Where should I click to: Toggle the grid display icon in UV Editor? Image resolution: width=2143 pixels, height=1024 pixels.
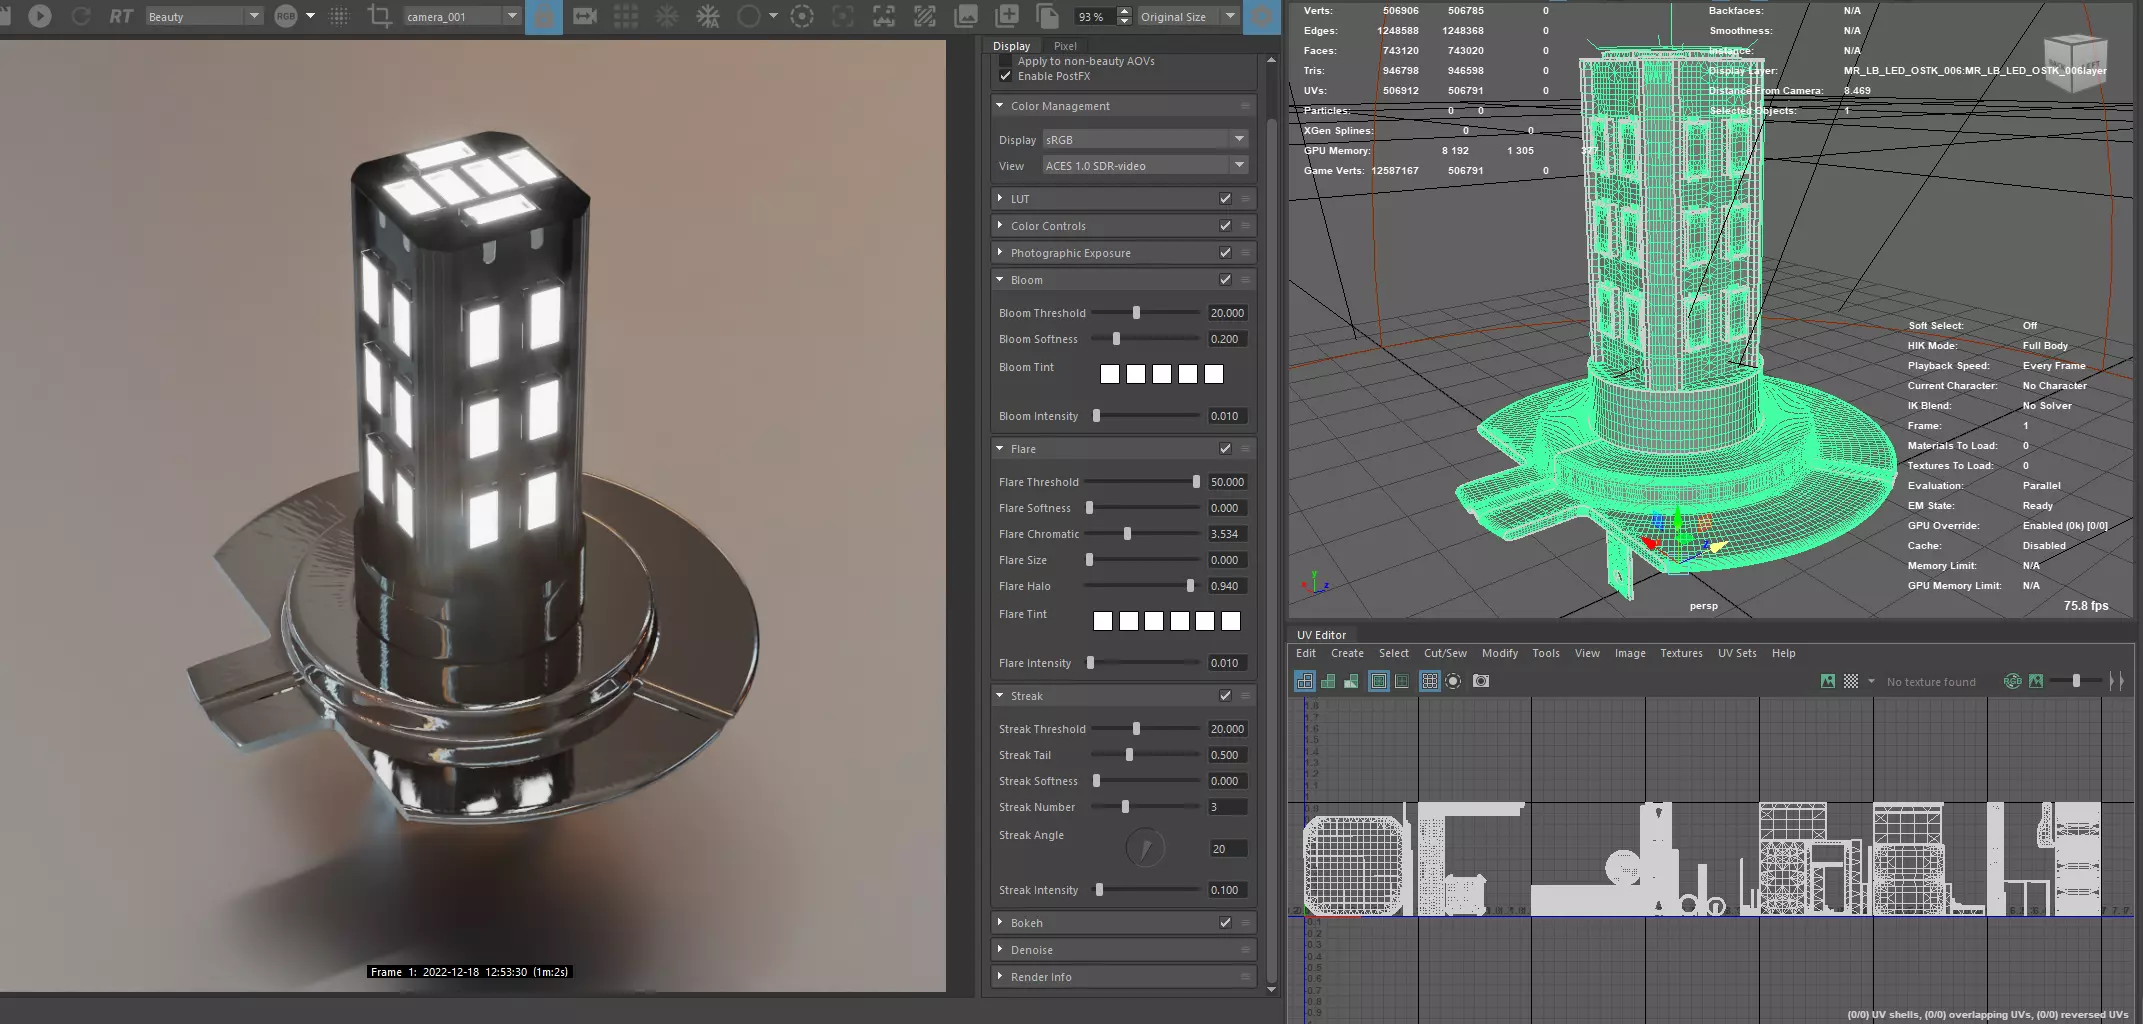[1430, 681]
